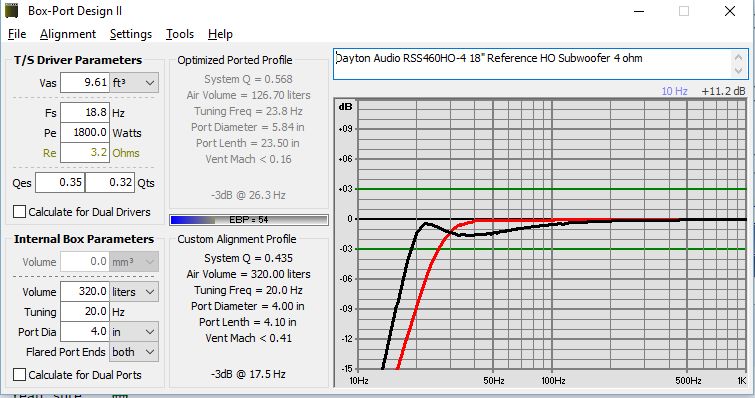Screen dimensions: 755x398
Task: Click the 50Hz axis label on graph
Action: coord(494,381)
